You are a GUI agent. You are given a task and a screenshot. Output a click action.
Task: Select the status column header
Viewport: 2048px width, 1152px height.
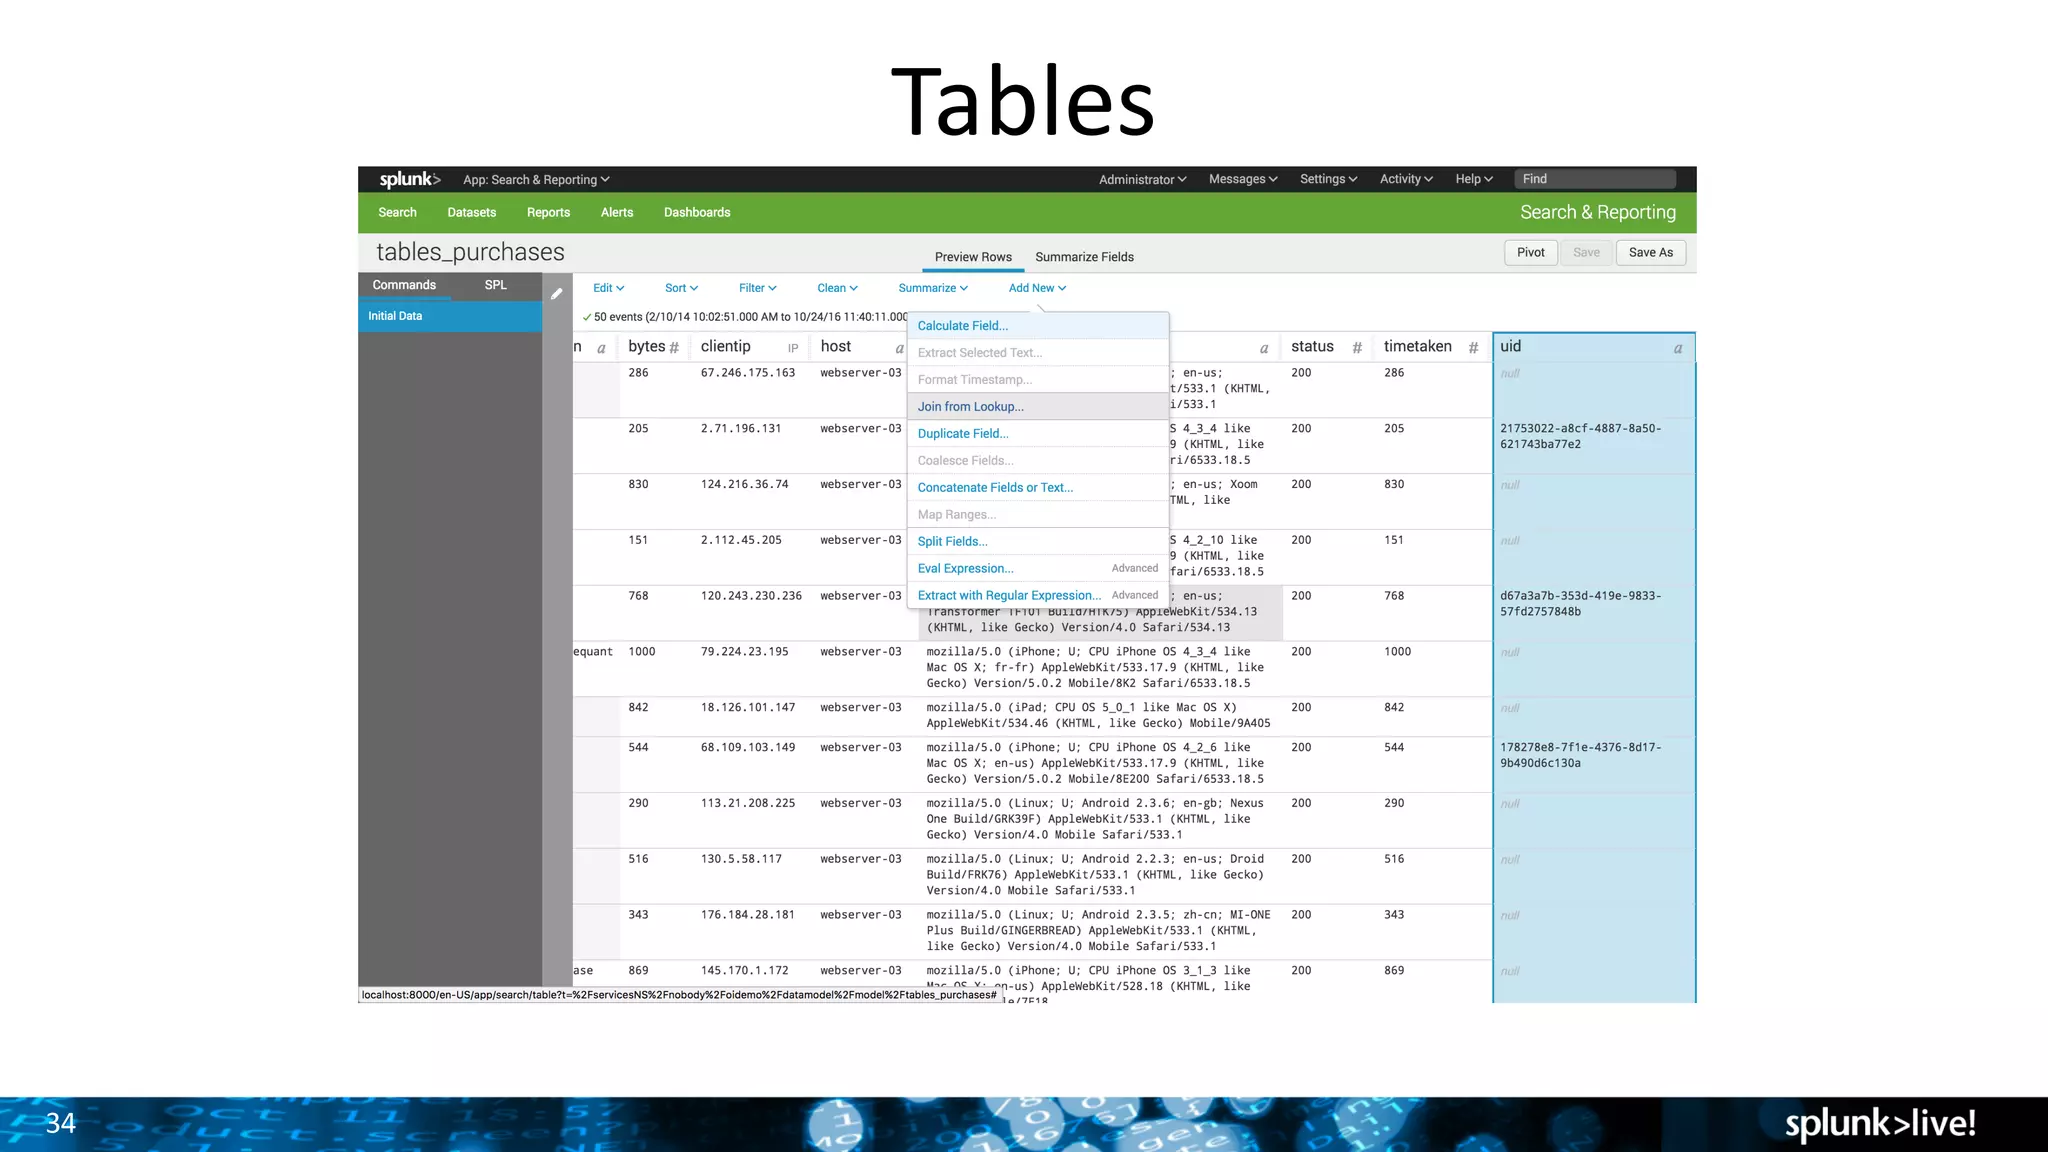coord(1326,347)
